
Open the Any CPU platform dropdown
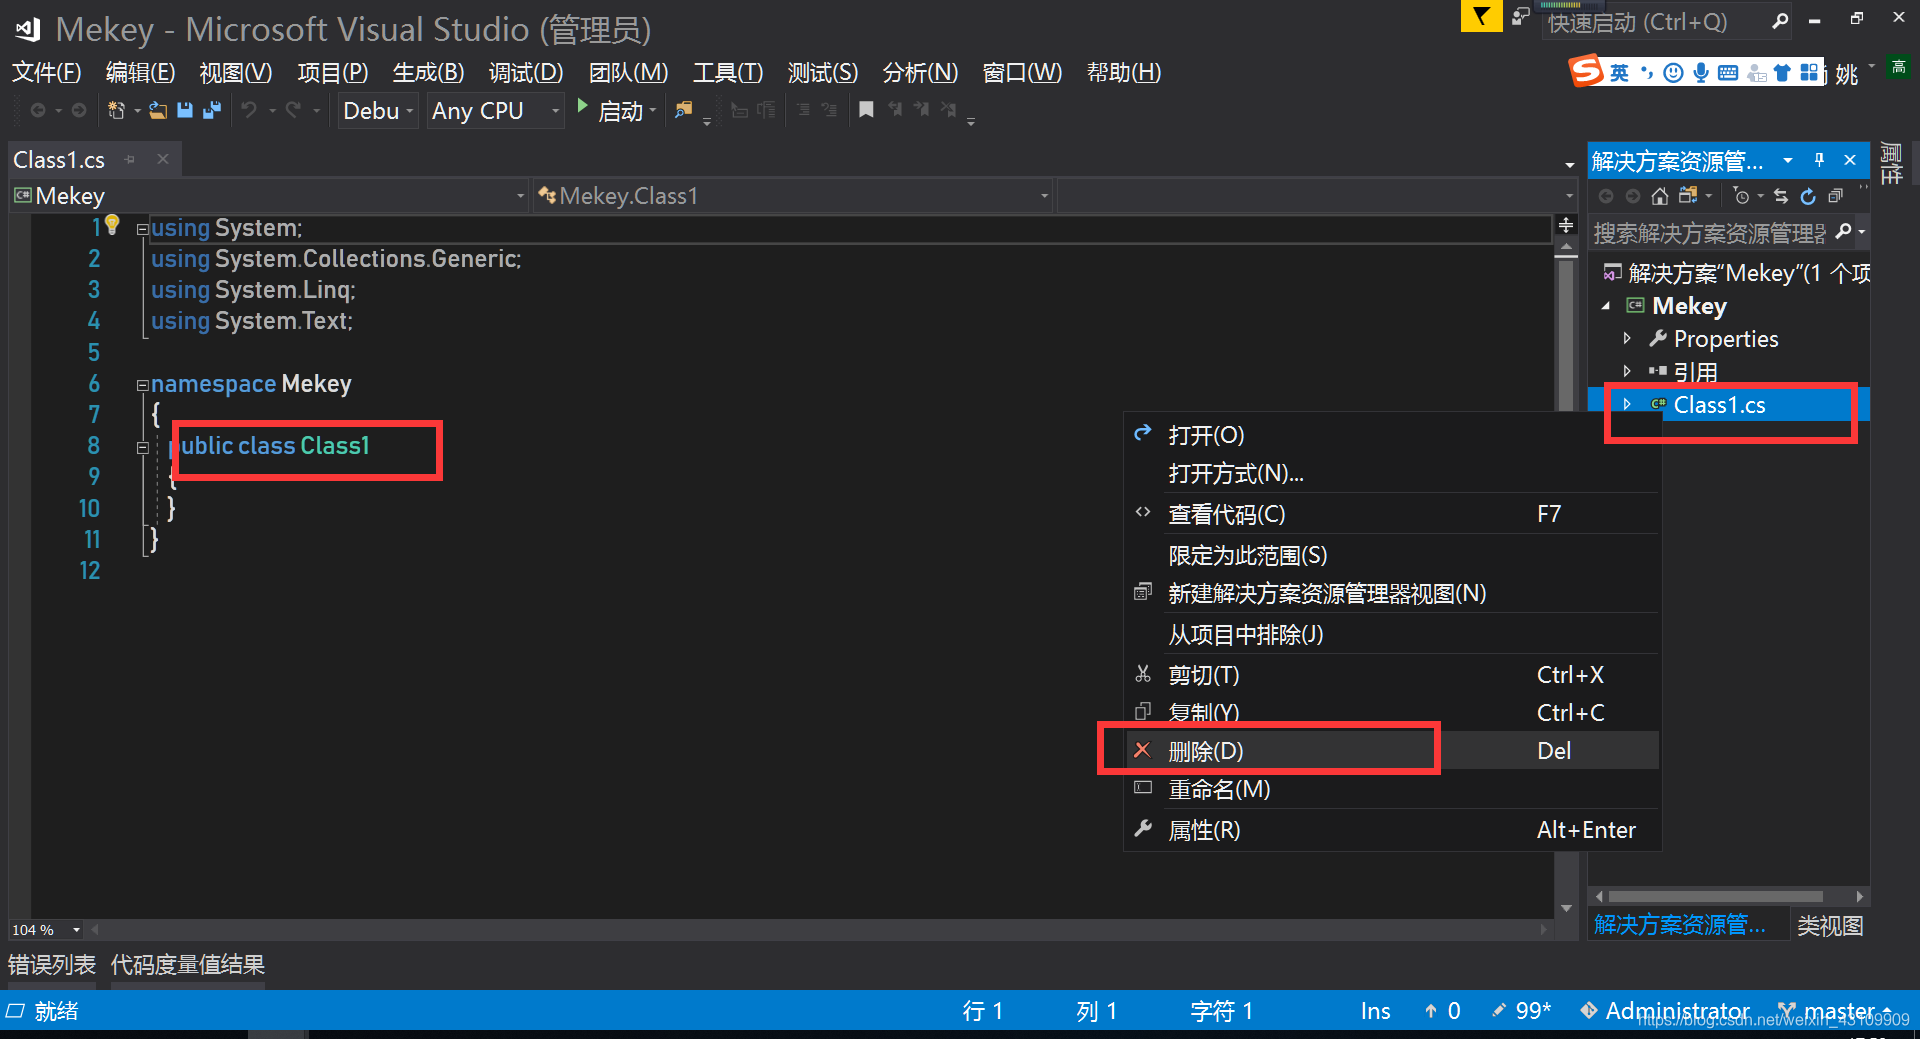[495, 110]
